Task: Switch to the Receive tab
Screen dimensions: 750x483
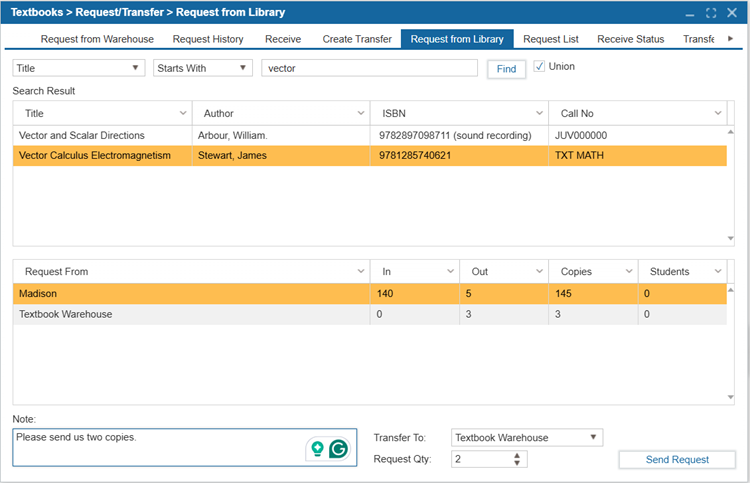Action: coord(283,39)
